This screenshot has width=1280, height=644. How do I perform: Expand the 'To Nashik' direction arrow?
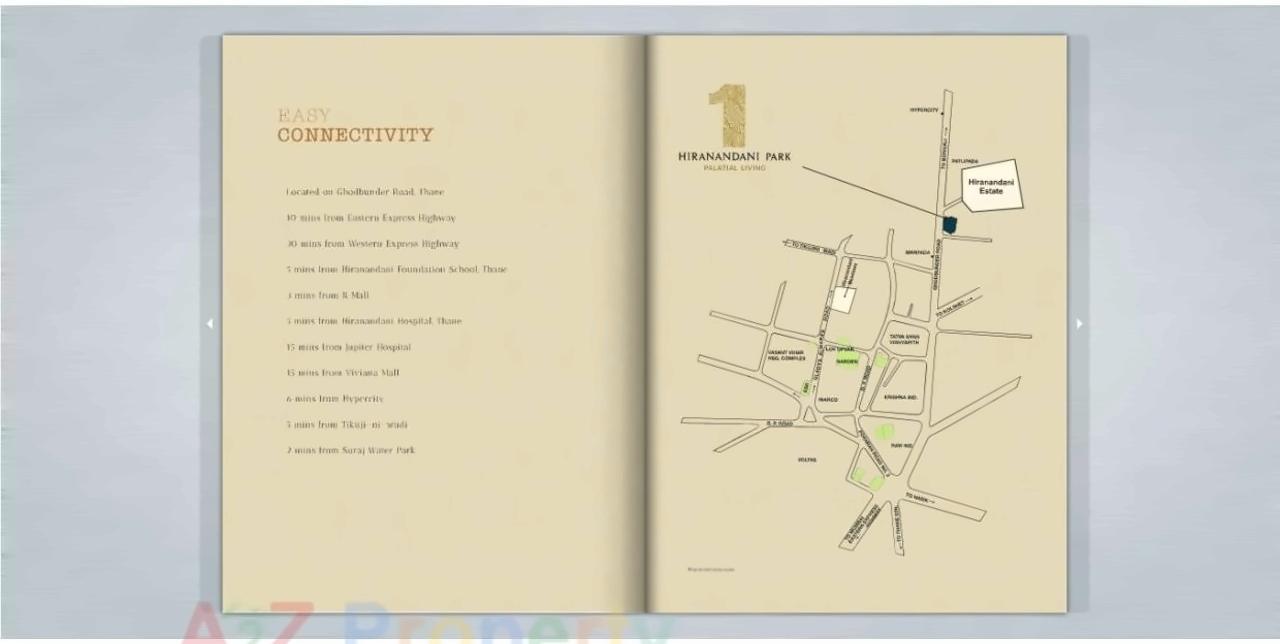920,496
